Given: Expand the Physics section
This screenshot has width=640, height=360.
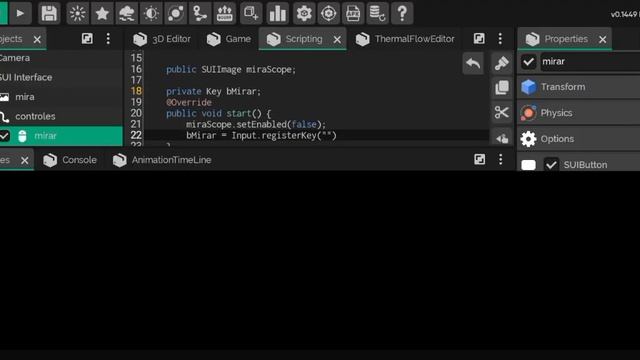Looking at the screenshot, I should click(579, 113).
